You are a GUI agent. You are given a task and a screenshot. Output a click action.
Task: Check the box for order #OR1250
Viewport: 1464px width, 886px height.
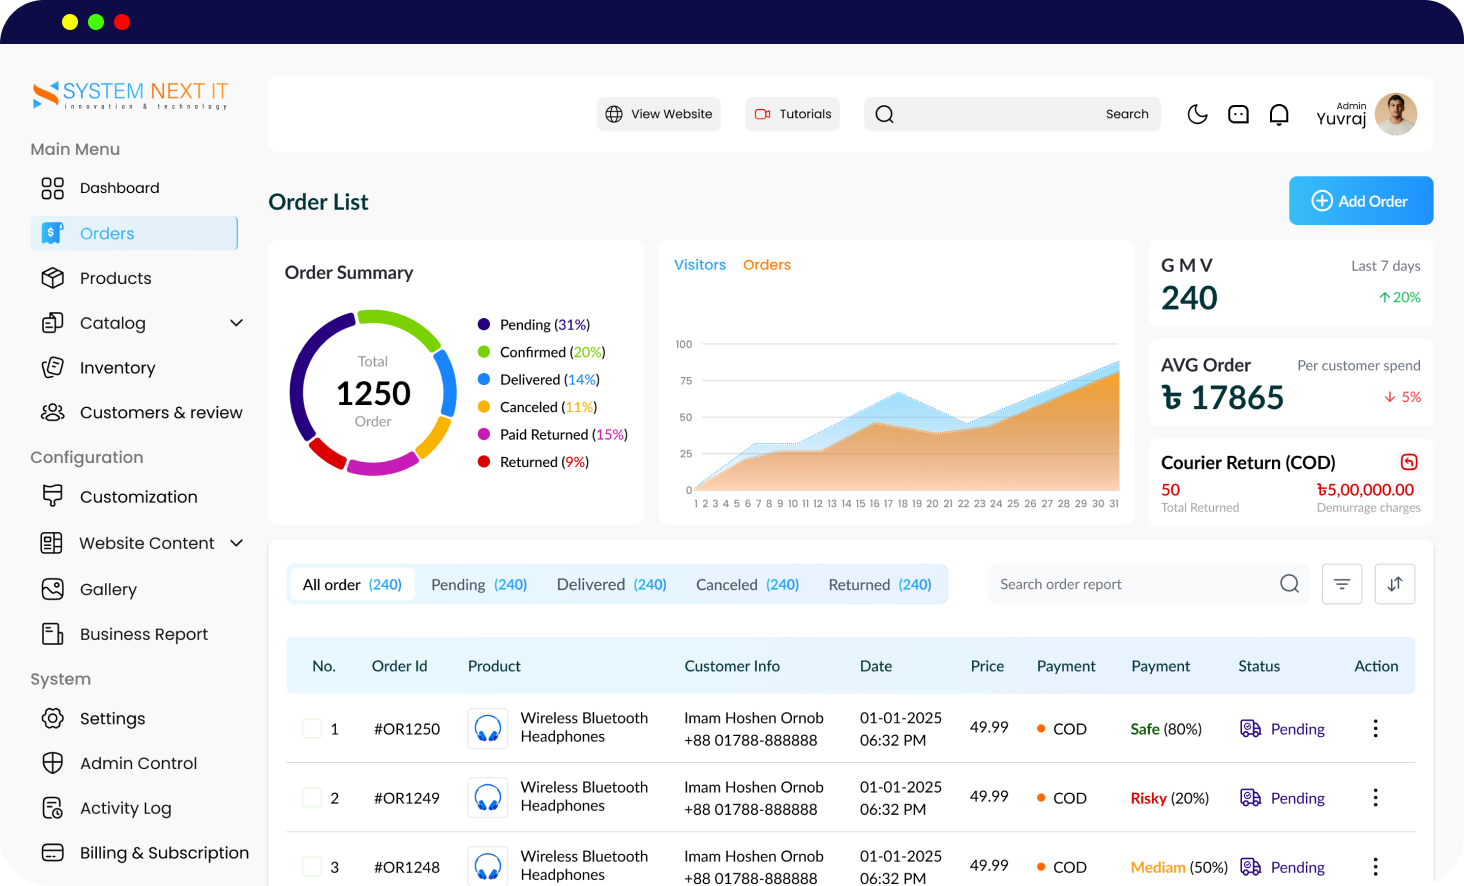tap(312, 728)
